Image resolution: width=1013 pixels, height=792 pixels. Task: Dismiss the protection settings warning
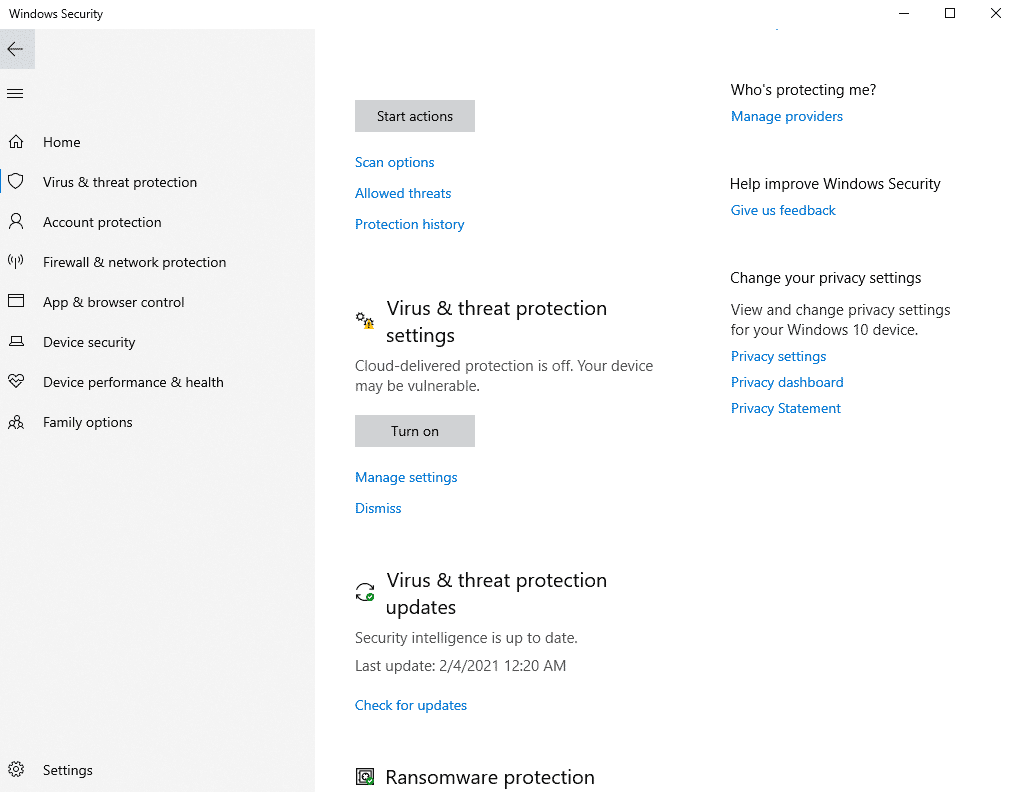point(378,508)
